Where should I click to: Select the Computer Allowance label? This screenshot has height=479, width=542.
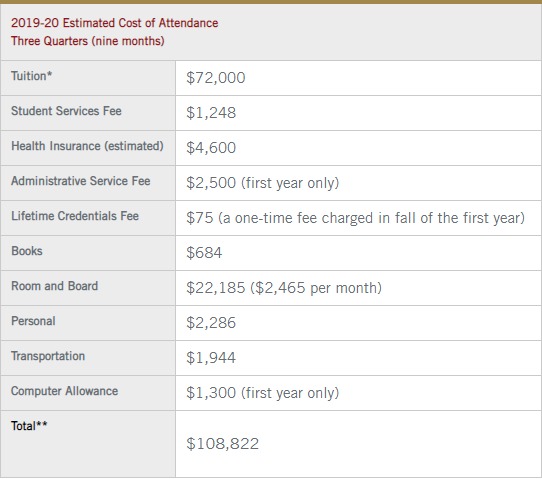[65, 391]
